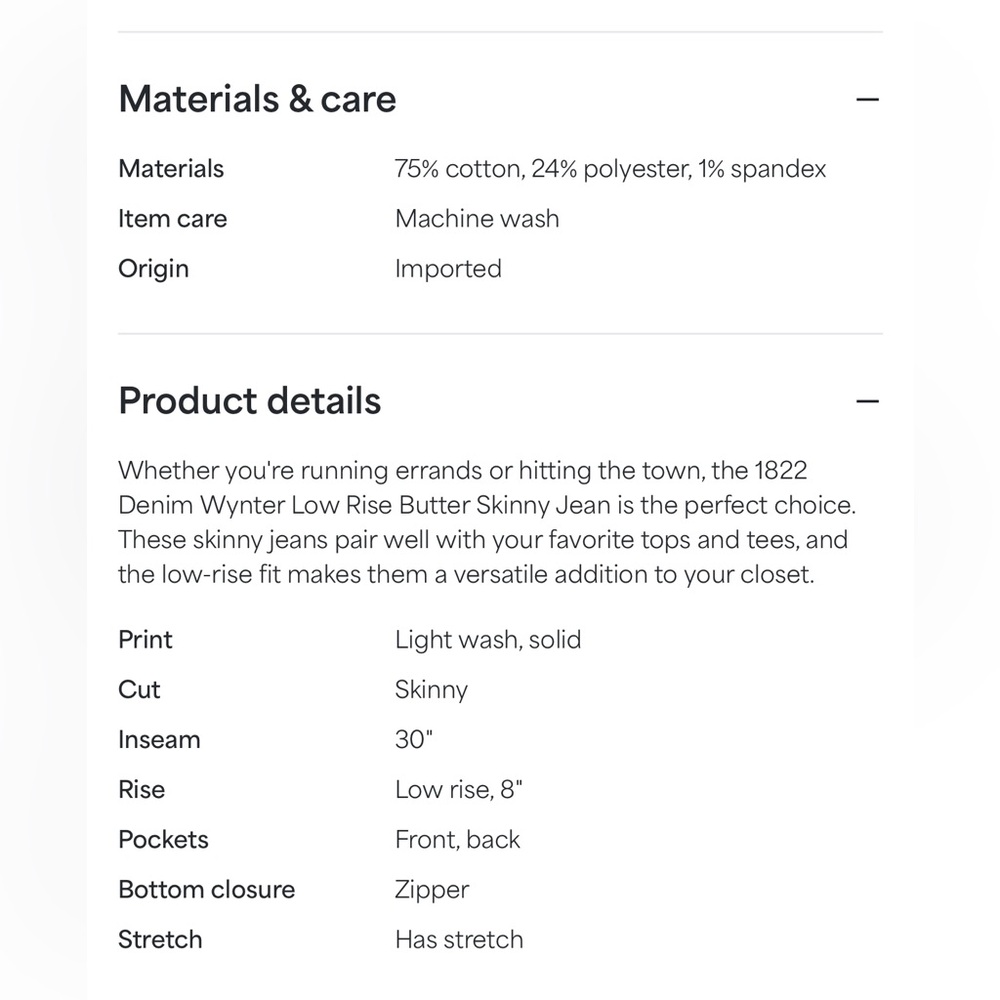
Task: Click the Materials & care heading
Action: 257,99
